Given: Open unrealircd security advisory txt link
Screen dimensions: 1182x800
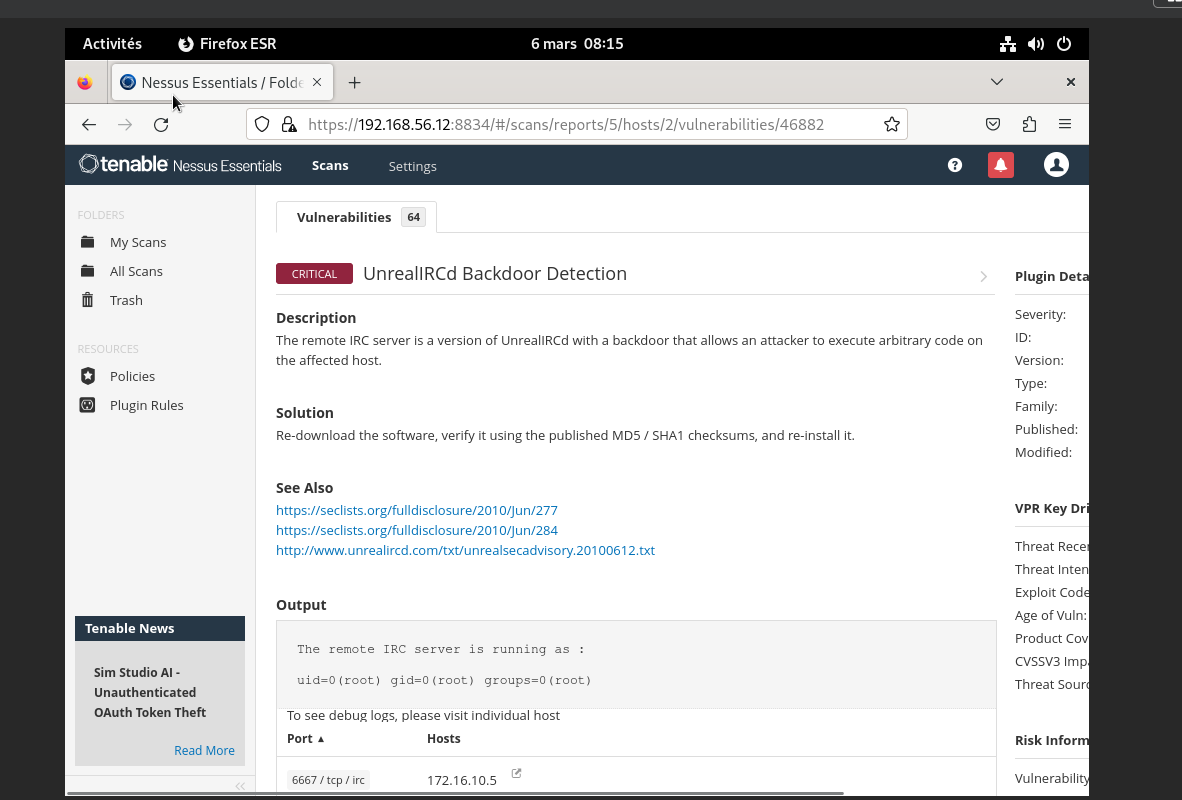Looking at the screenshot, I should pyautogui.click(x=465, y=550).
